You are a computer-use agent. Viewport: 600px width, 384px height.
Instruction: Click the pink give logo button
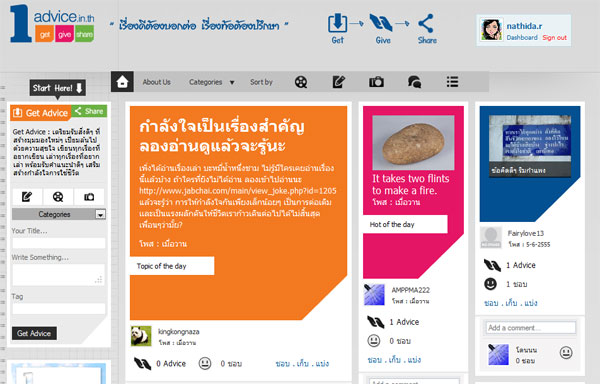[x=64, y=34]
